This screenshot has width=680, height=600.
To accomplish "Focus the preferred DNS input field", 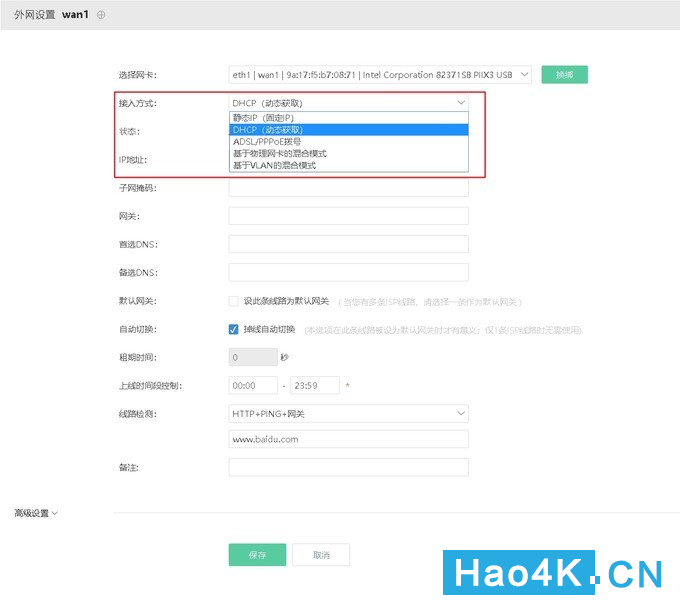I will click(x=349, y=244).
